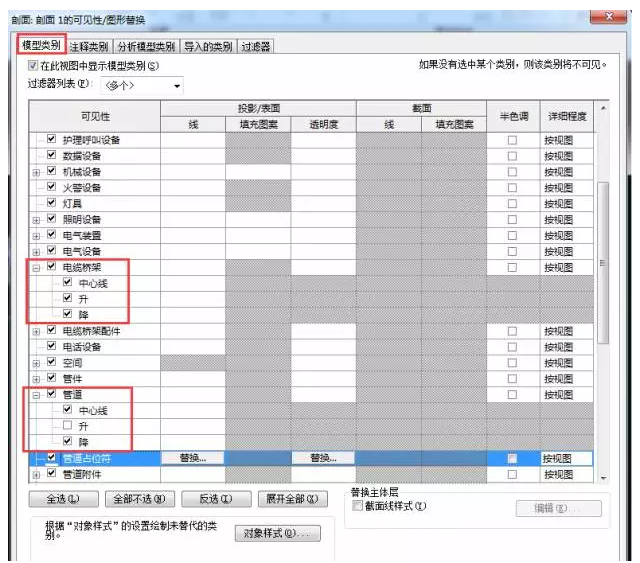Toggle 升 checkbox under 电缆桥架
This screenshot has width=640, height=563.
pos(68,298)
